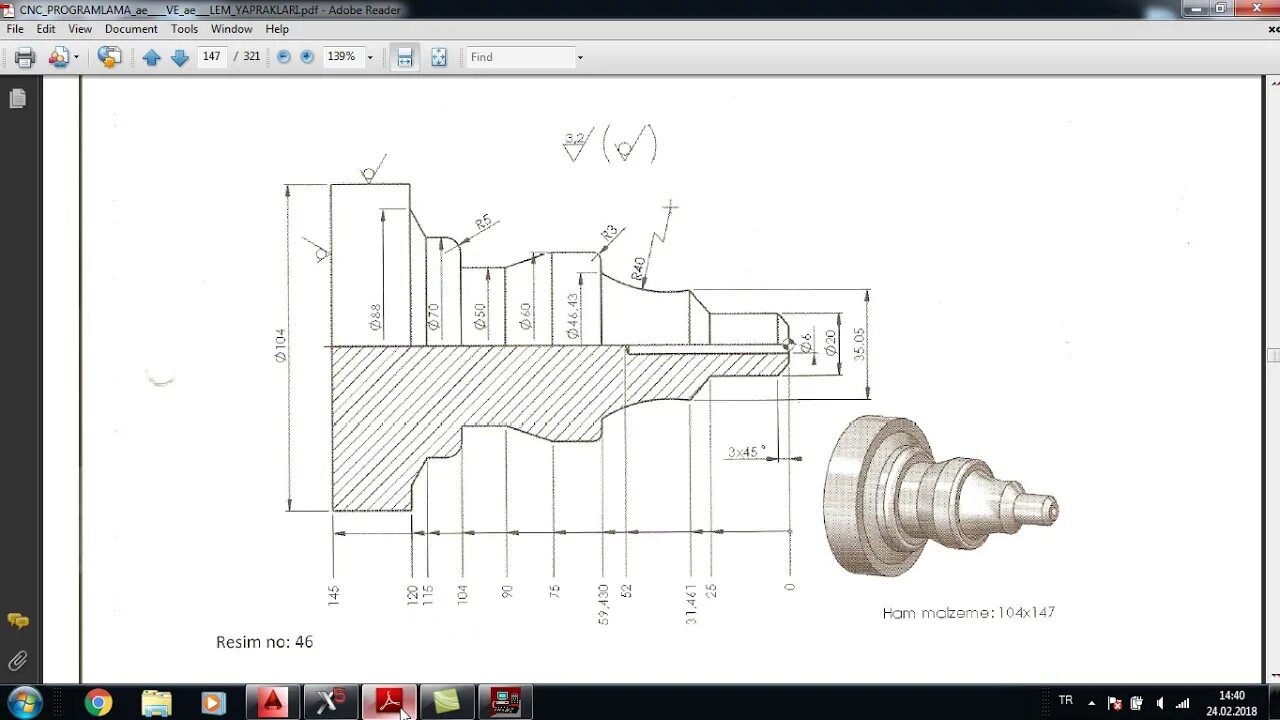Click the Ø88 dimension label
The image size is (1280, 720).
pyautogui.click(x=375, y=317)
